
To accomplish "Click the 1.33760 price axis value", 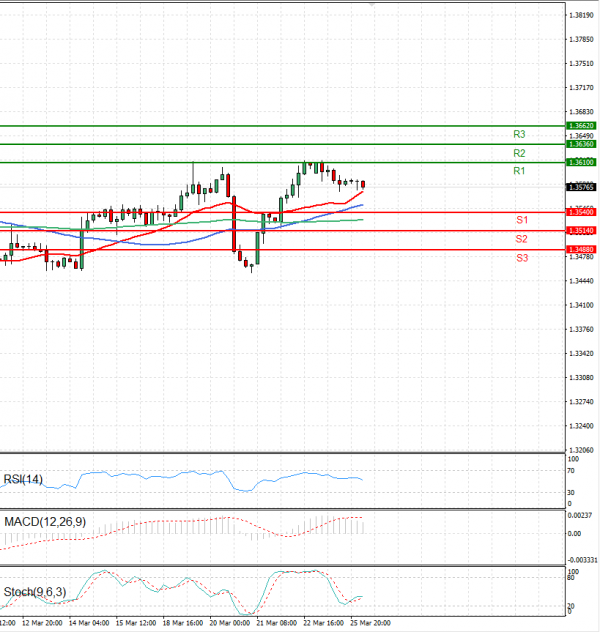I will click(x=581, y=329).
